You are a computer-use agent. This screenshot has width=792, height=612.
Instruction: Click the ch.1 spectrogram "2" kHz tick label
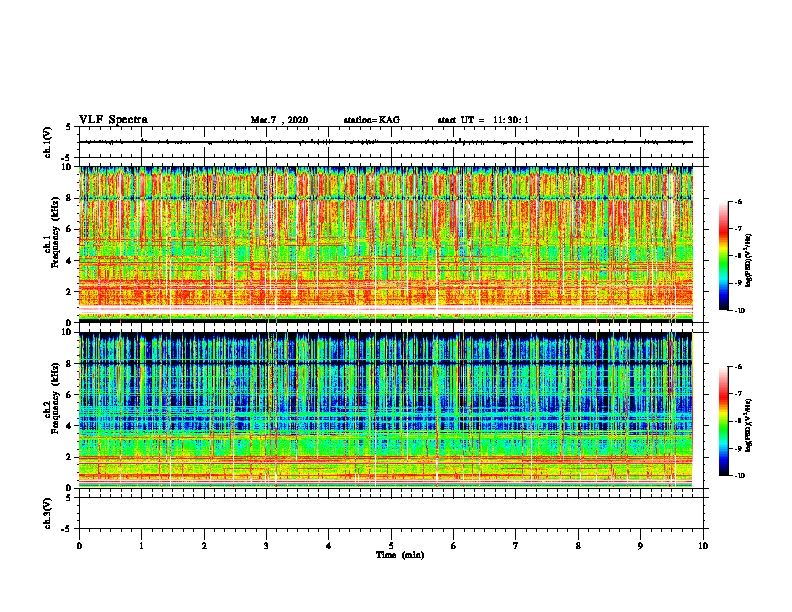tap(70, 291)
